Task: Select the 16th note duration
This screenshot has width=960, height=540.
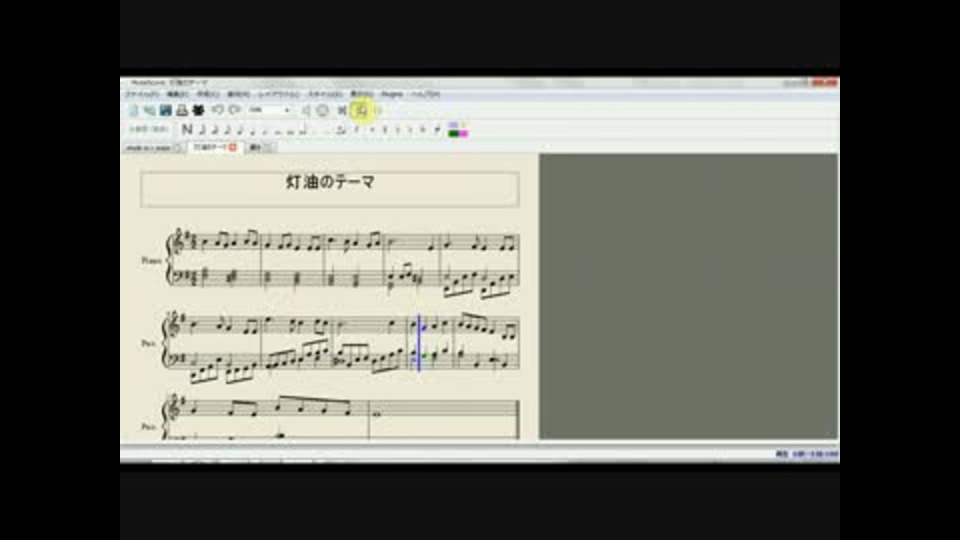Action: click(x=228, y=129)
